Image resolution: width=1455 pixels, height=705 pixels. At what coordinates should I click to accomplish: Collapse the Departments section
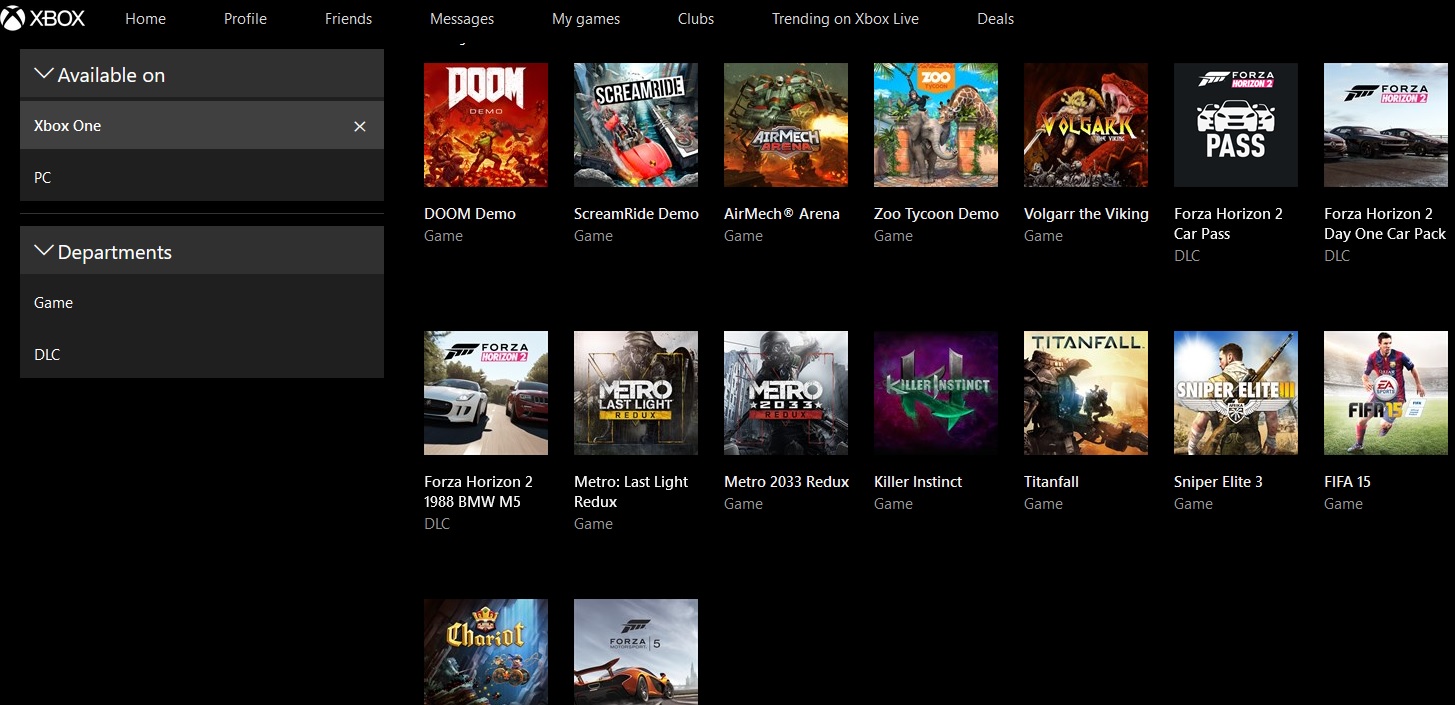point(44,250)
